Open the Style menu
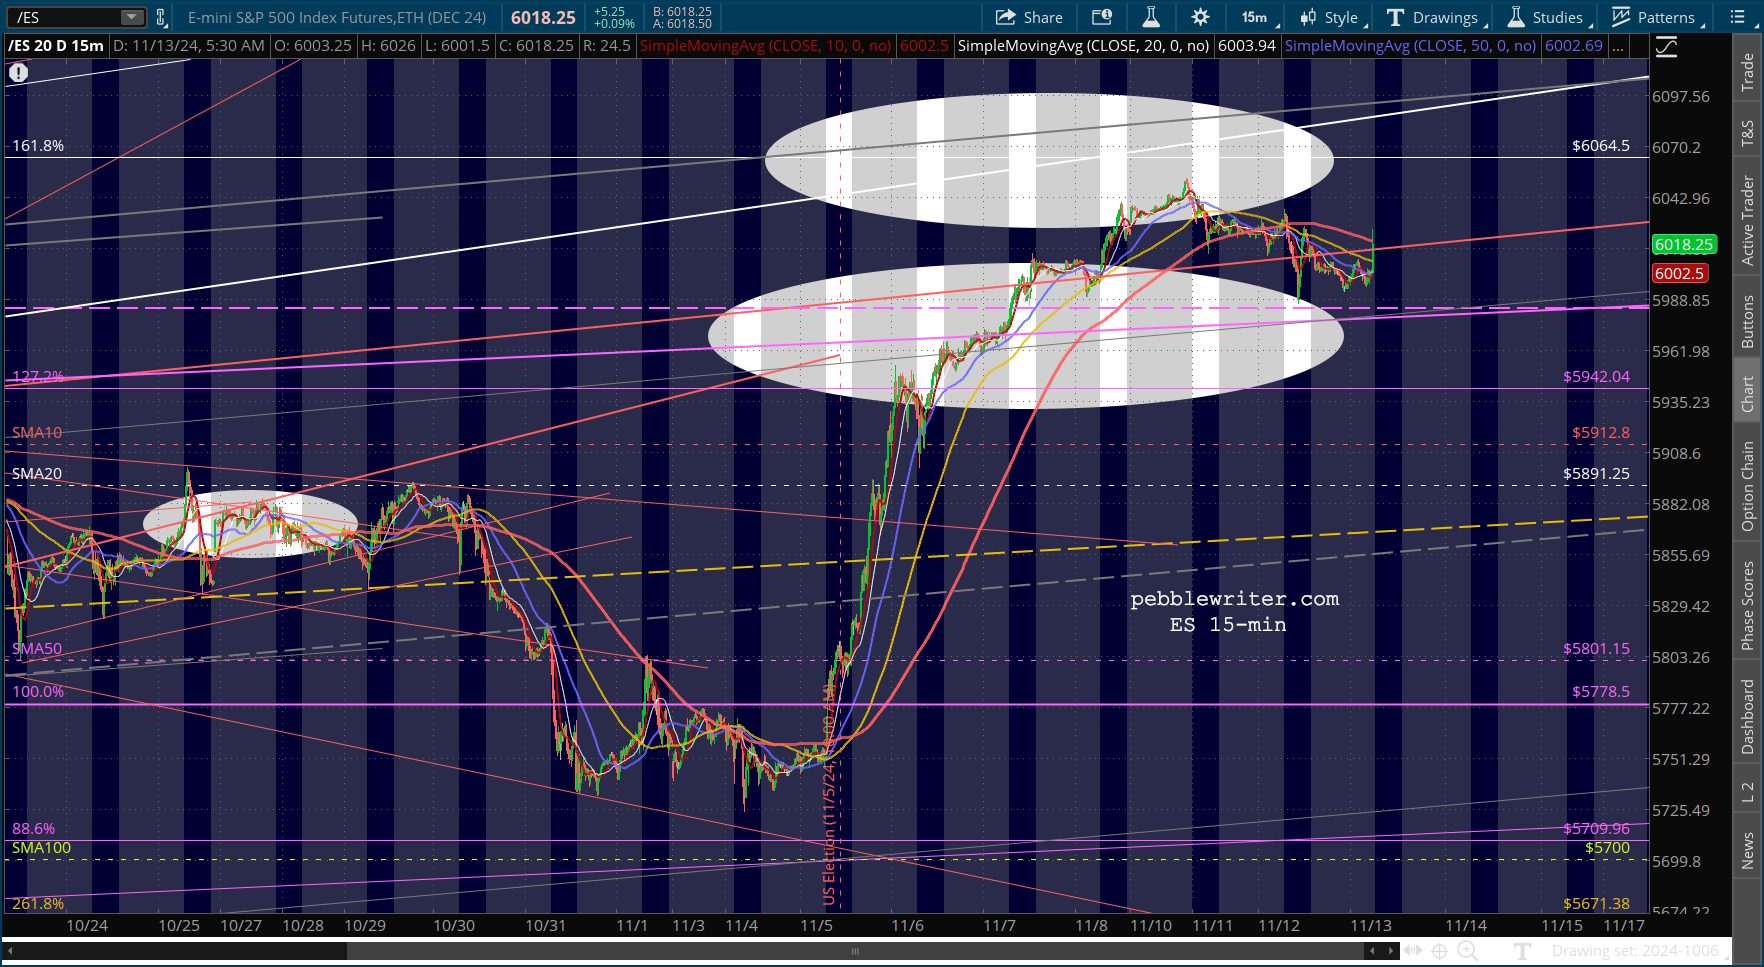1764x967 pixels. (x=1331, y=17)
